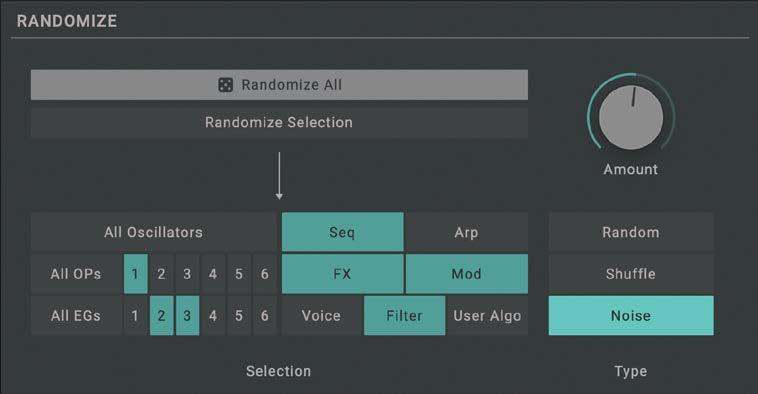Deselect envelope 2 in EGs row
Image resolution: width=758 pixels, height=394 pixels.
[x=161, y=316]
